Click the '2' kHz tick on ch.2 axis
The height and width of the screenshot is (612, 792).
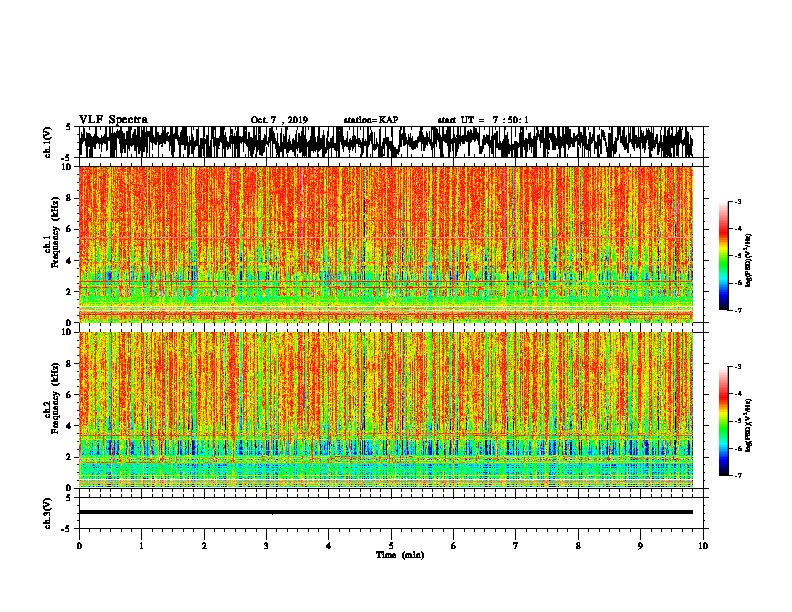click(70, 457)
